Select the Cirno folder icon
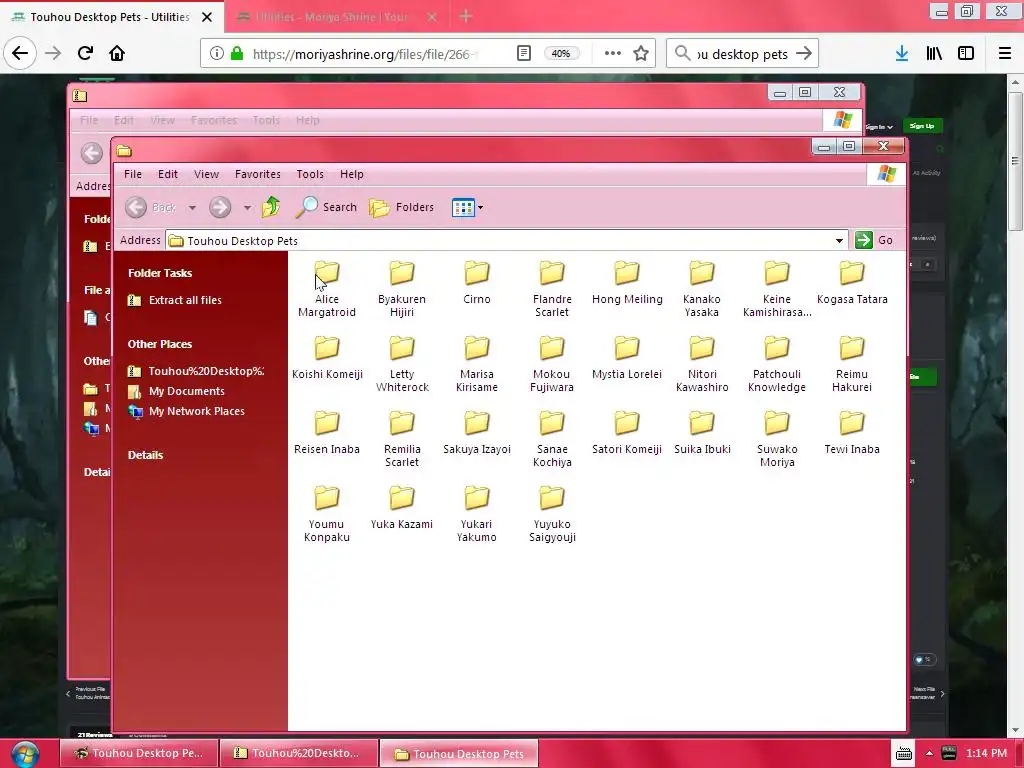Viewport: 1024px width, 768px height. (477, 273)
